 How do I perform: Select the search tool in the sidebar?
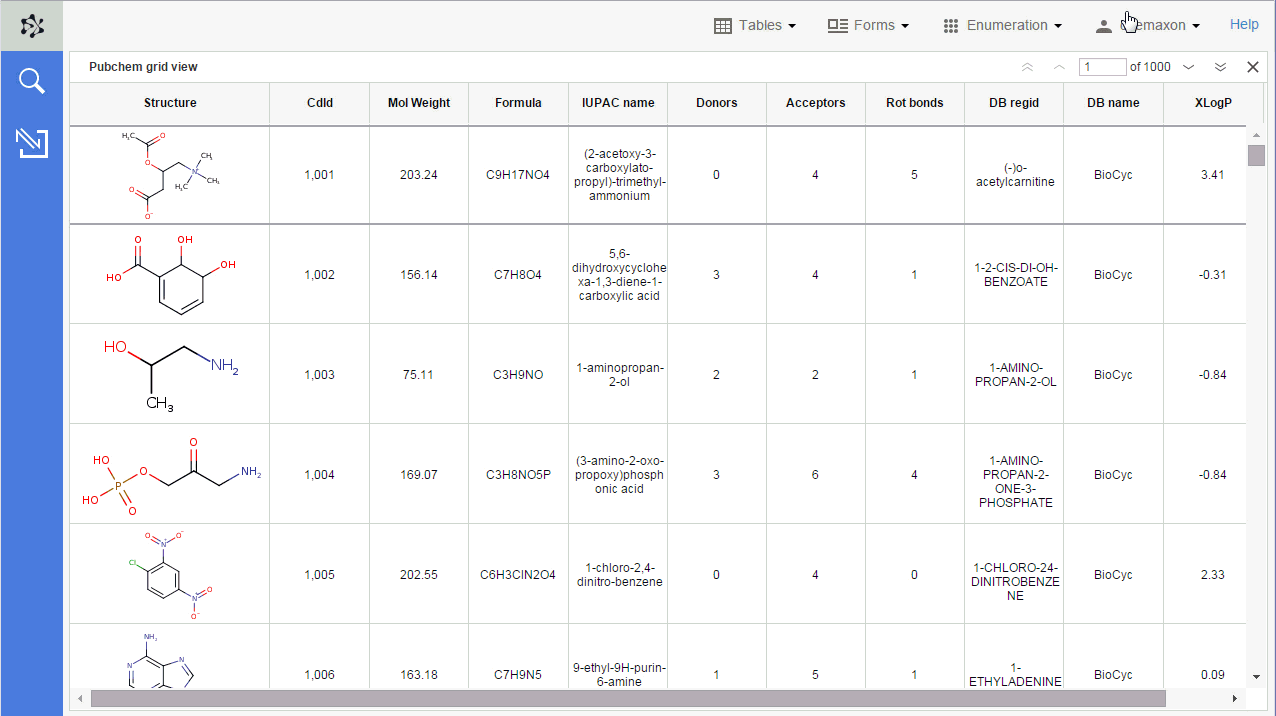[x=31, y=80]
